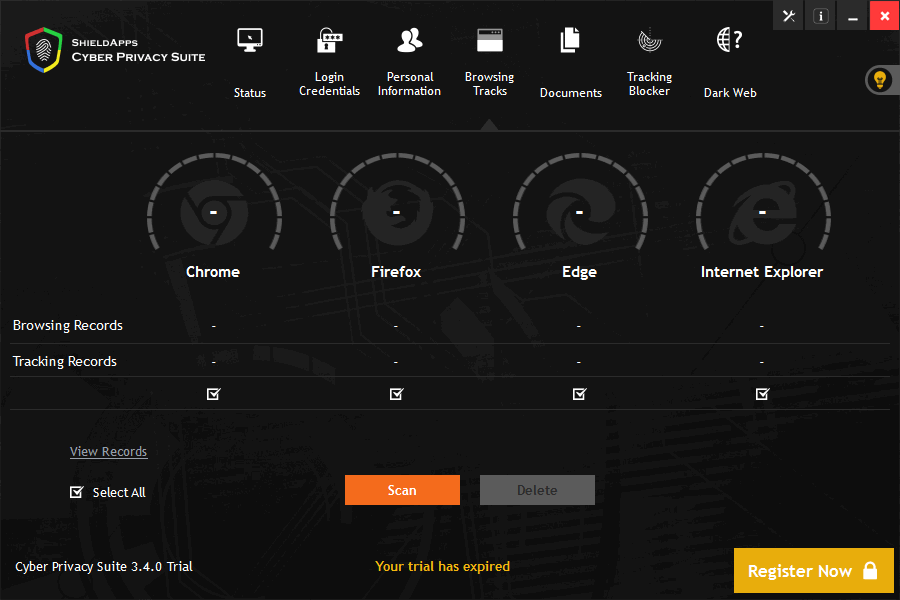Open the Status monitor icon

pyautogui.click(x=250, y=40)
